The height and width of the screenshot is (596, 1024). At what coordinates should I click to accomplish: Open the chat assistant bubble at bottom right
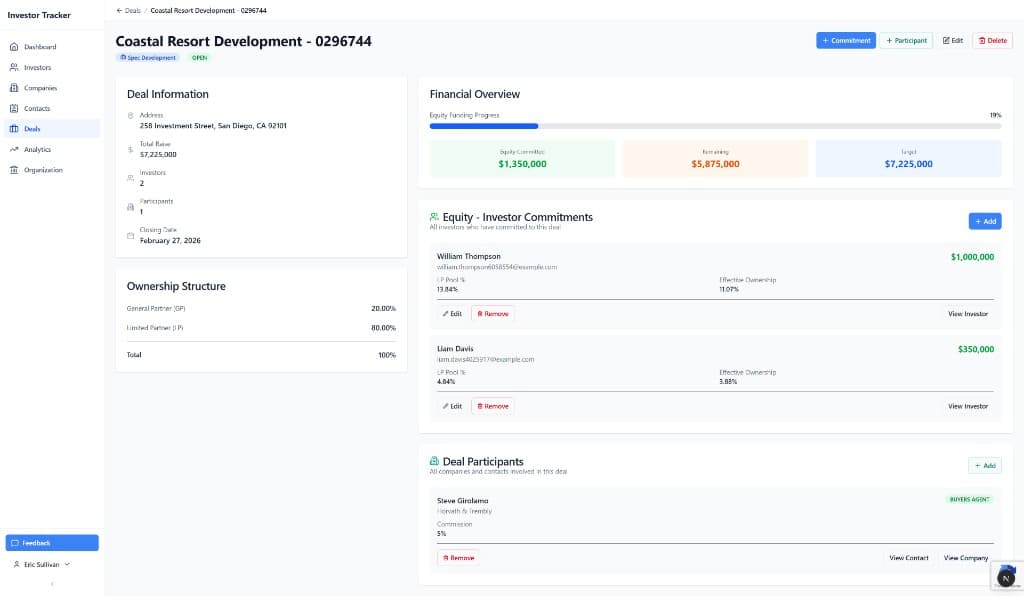[x=1006, y=578]
